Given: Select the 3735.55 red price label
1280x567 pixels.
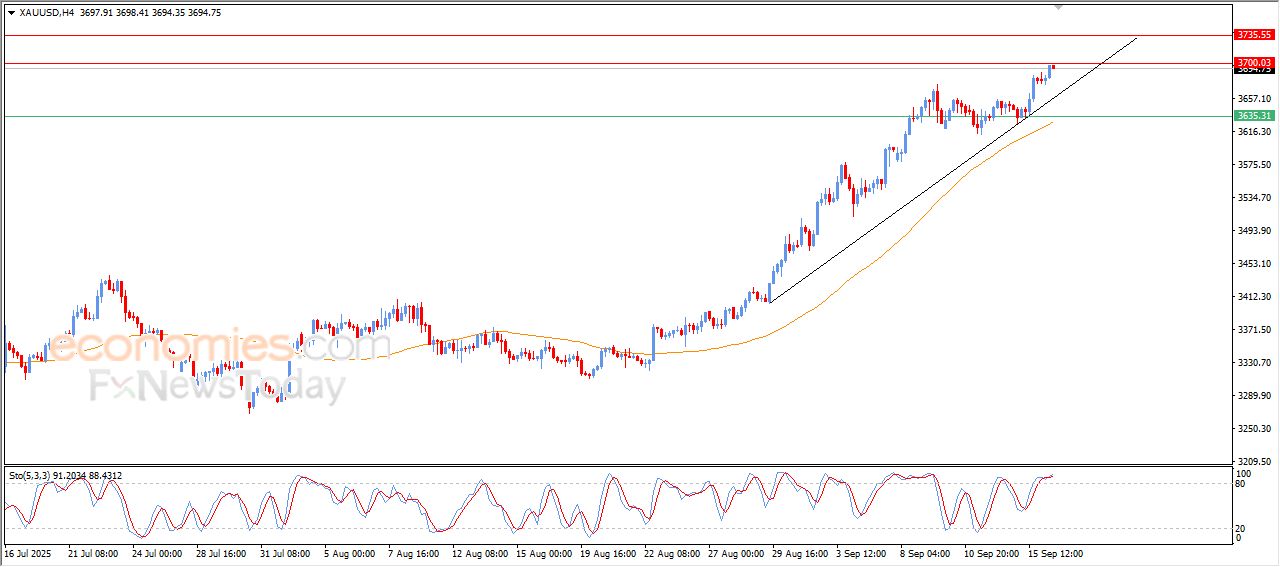Looking at the screenshot, I should click(1254, 34).
